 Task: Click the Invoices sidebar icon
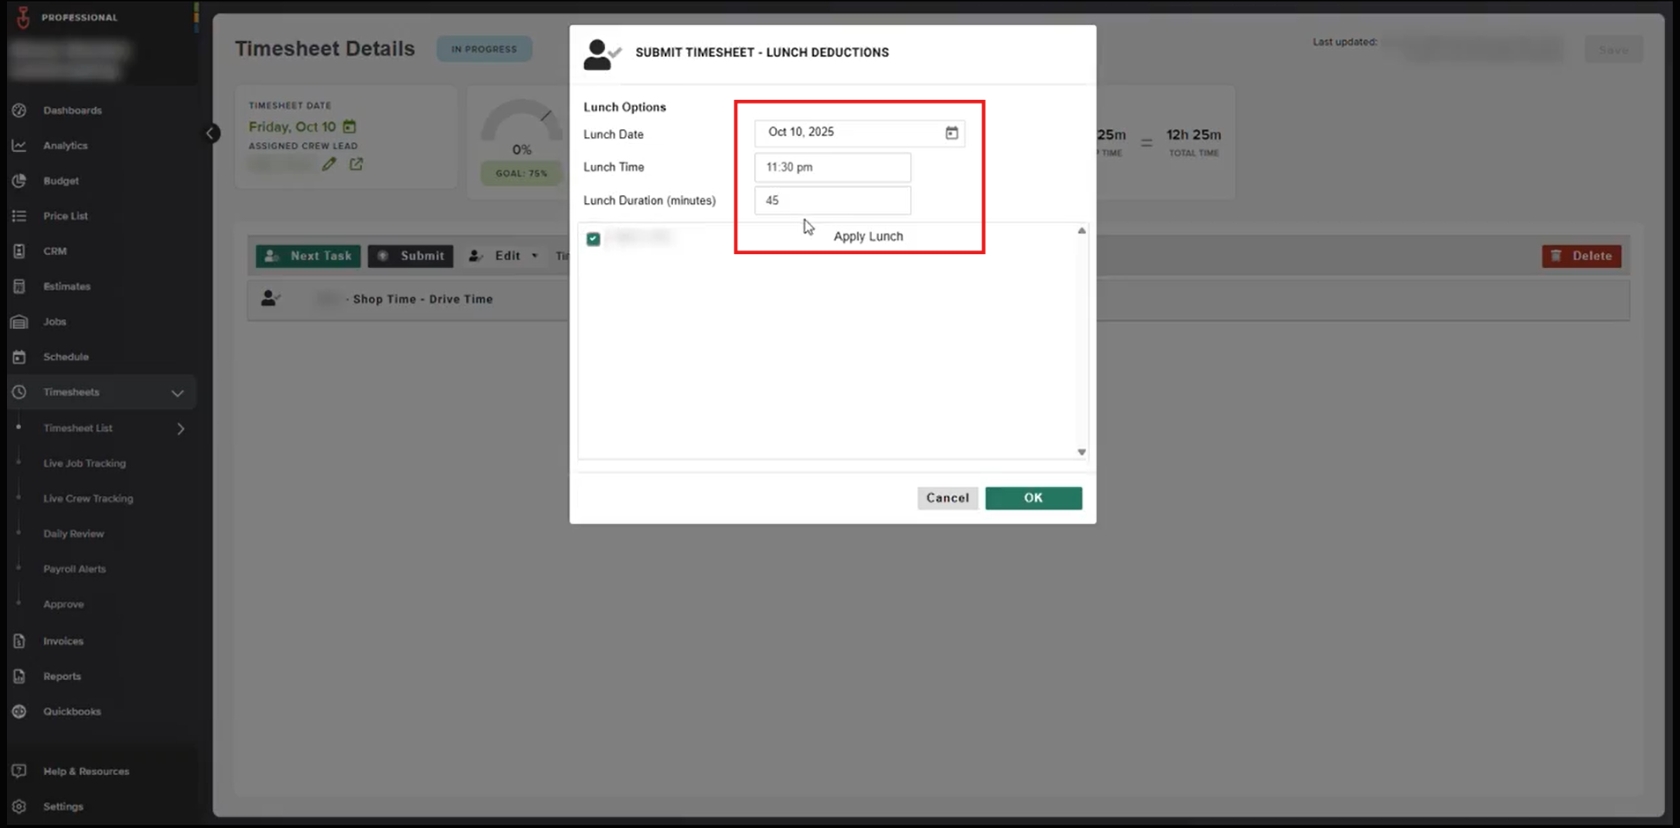click(19, 641)
